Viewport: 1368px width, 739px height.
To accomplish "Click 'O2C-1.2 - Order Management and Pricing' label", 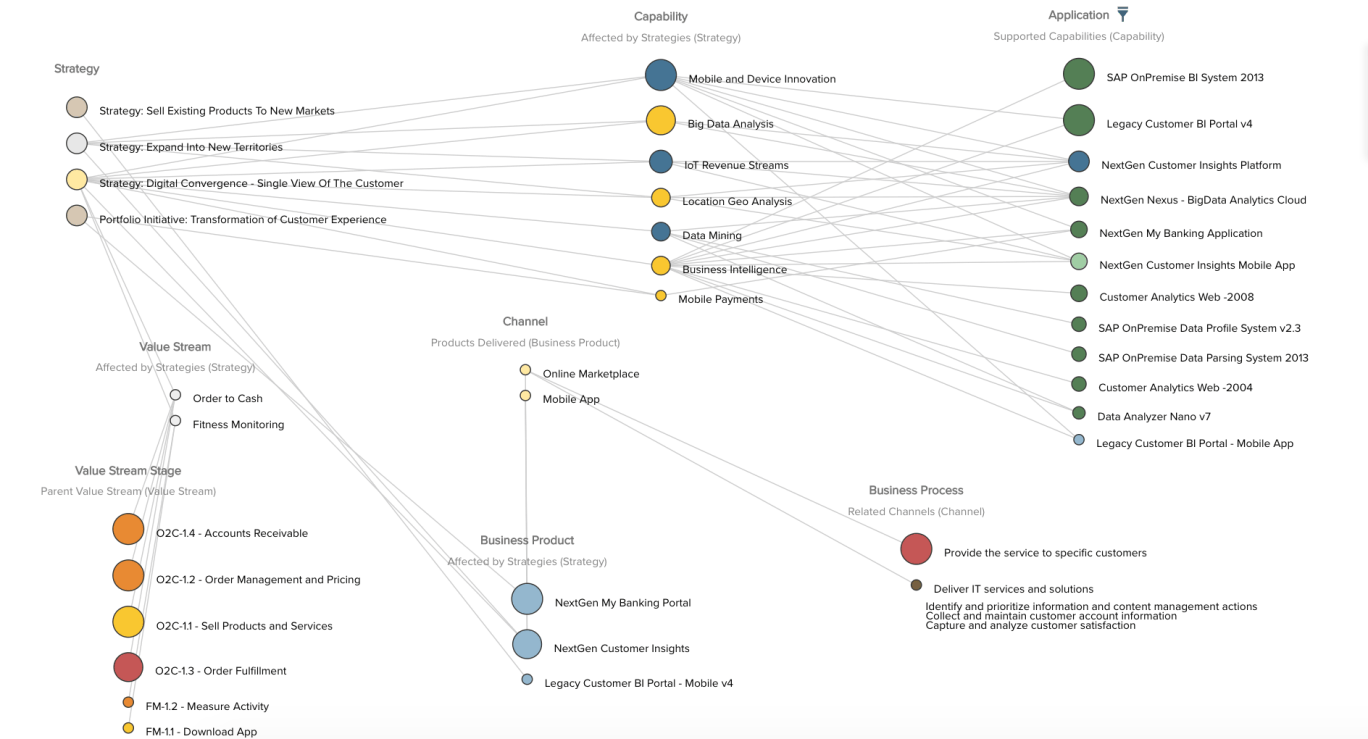I will (x=258, y=580).
